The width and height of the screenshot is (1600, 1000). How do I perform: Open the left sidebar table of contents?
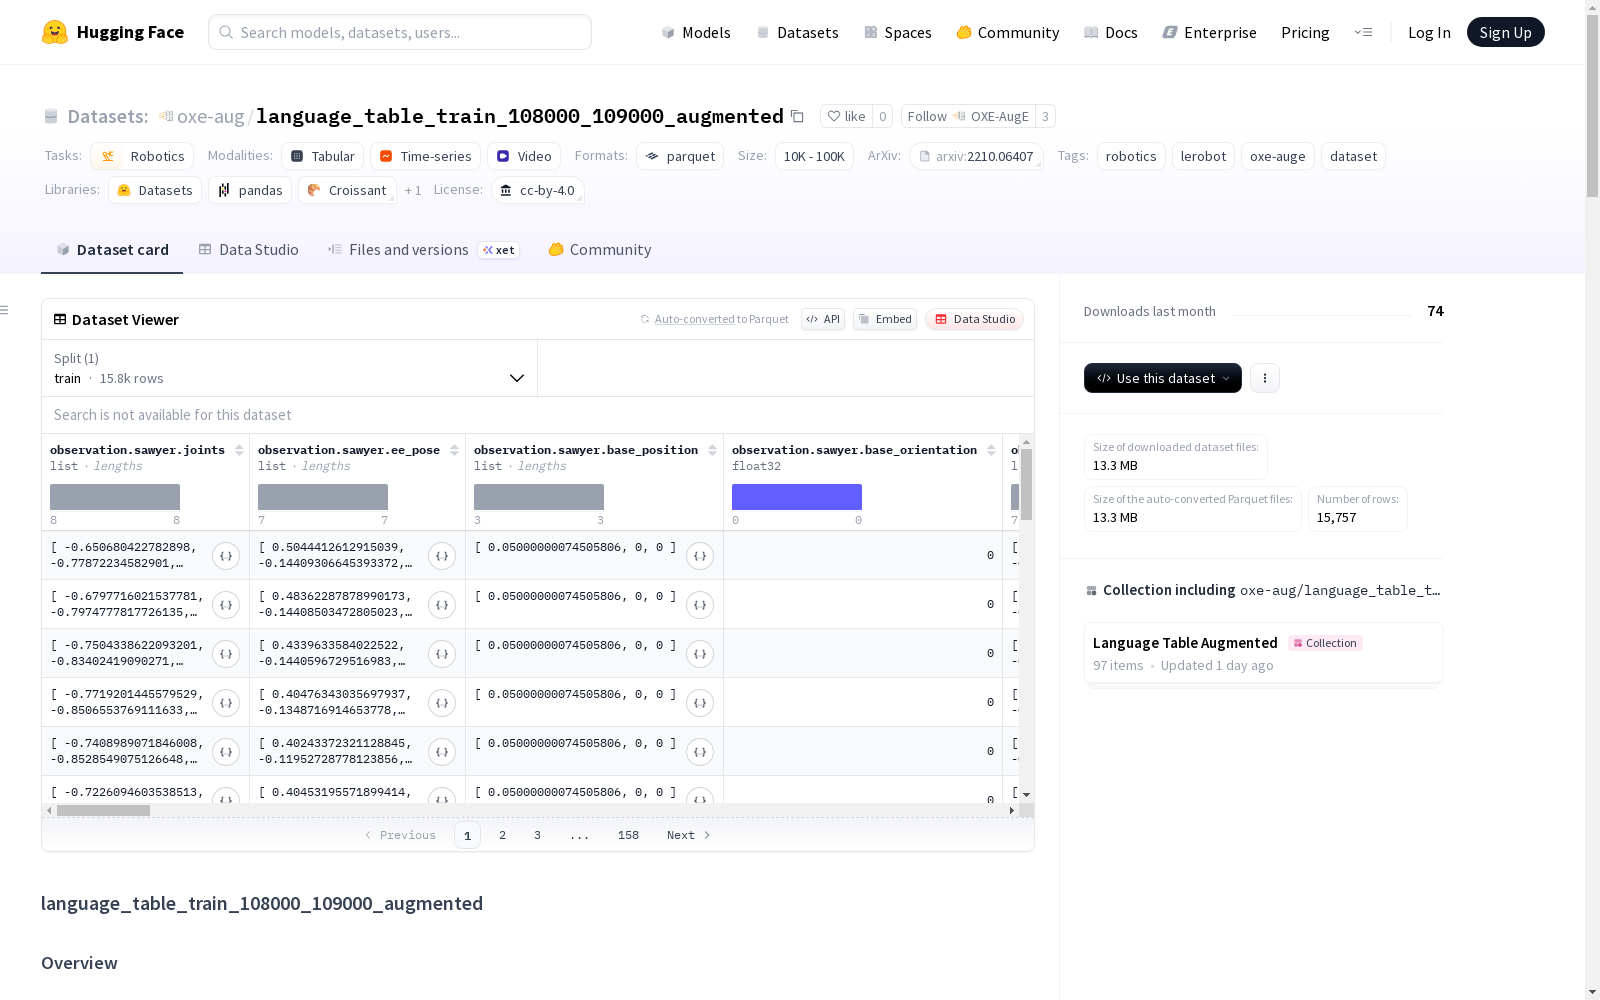coord(5,310)
